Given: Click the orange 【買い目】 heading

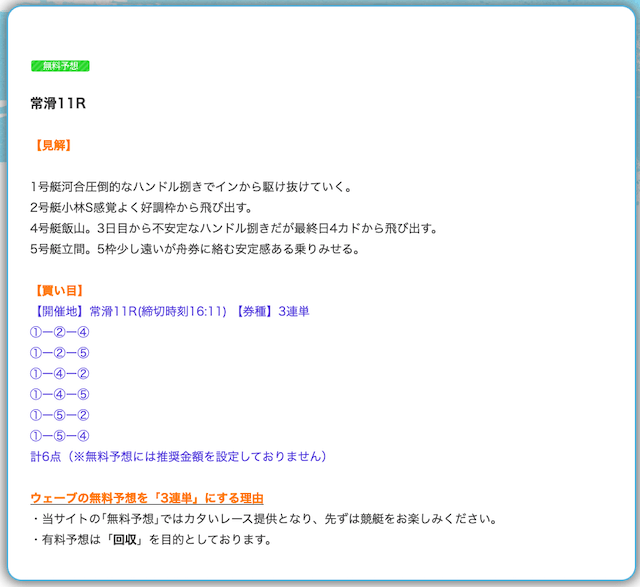Looking at the screenshot, I should [x=60, y=290].
